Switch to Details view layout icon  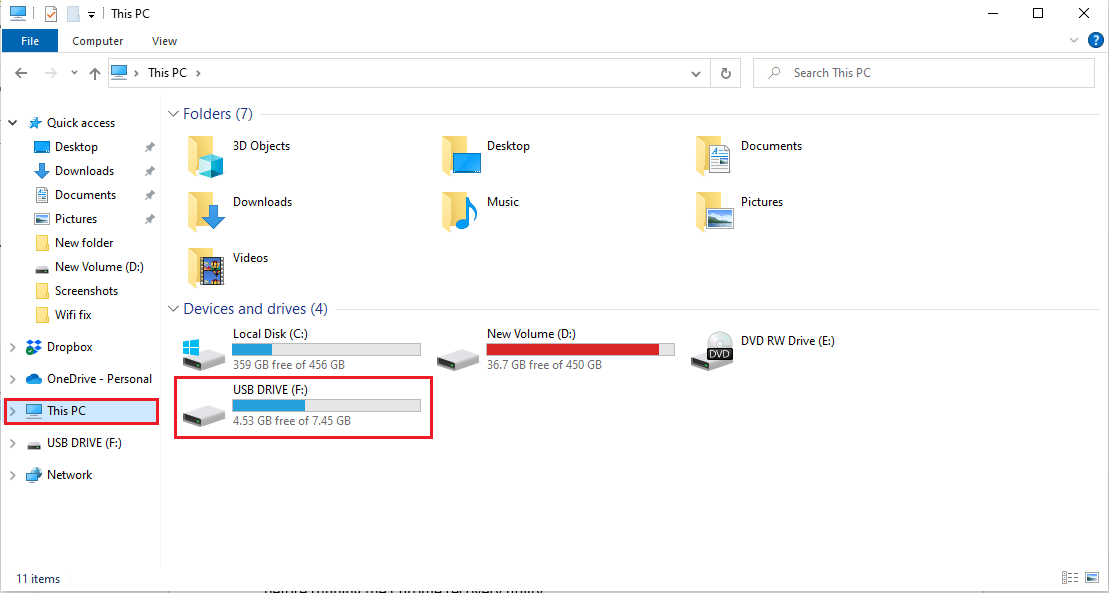pyautogui.click(x=1070, y=578)
